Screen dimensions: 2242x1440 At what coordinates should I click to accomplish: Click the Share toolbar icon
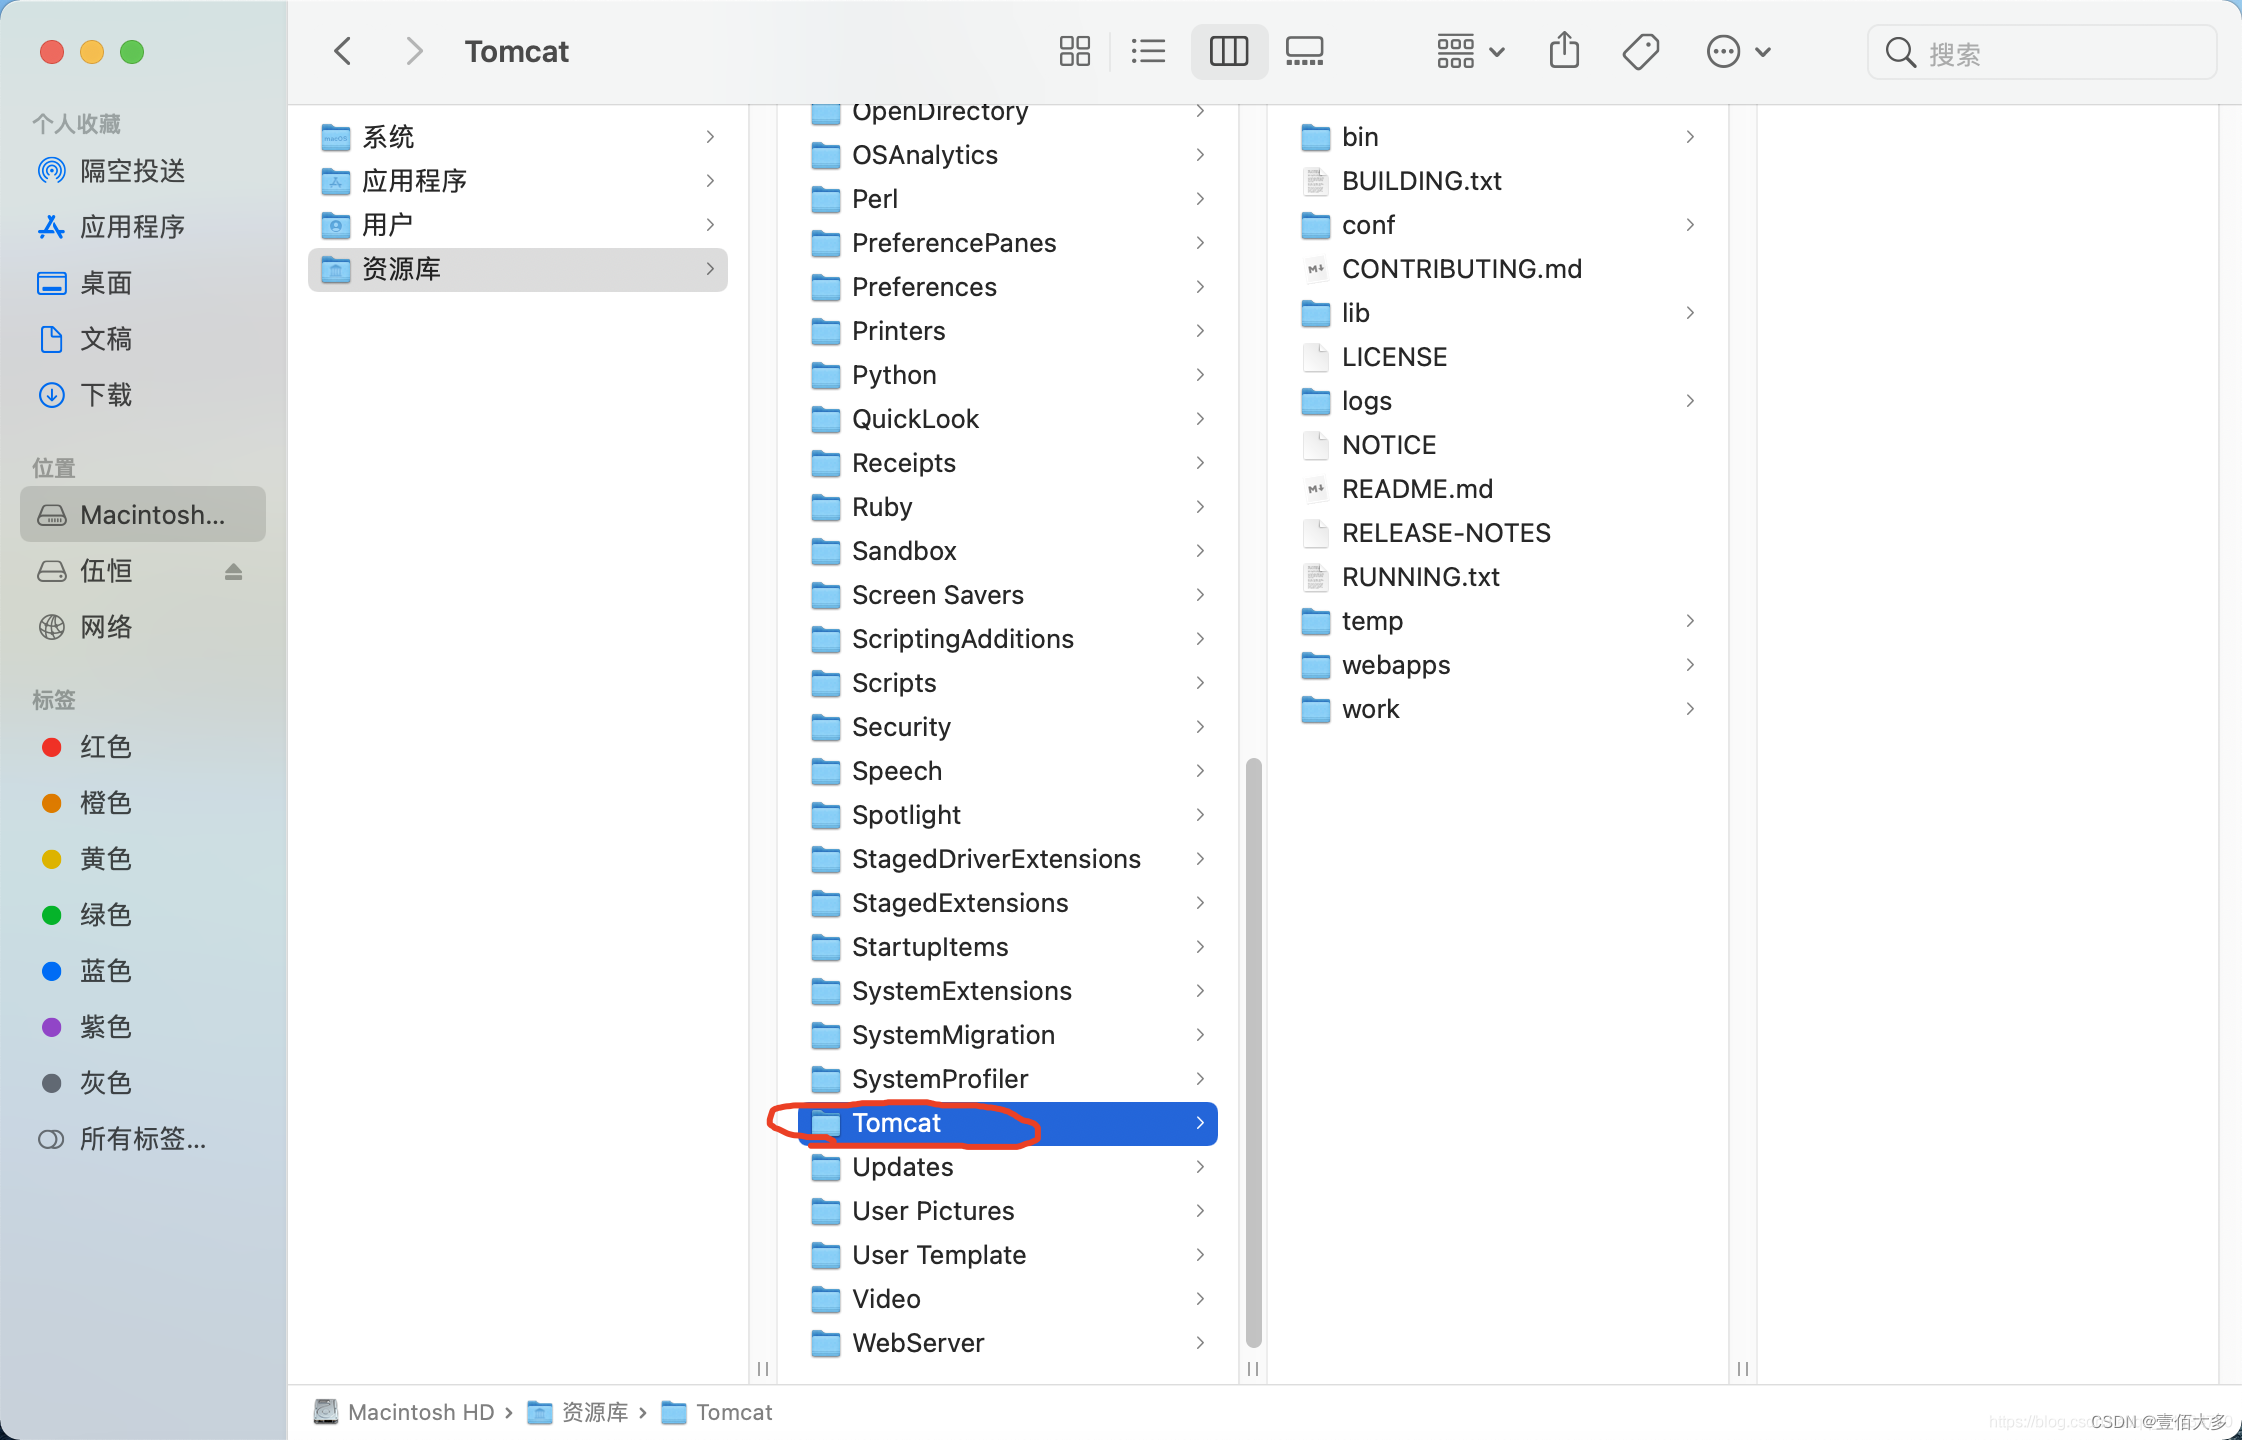pyautogui.click(x=1564, y=51)
